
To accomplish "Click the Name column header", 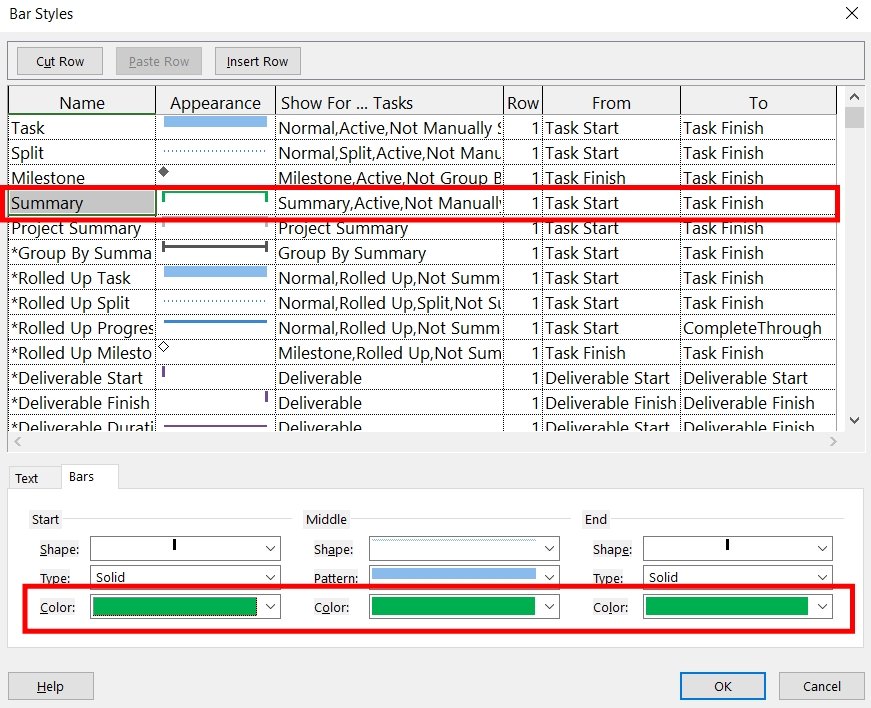I will [82, 103].
